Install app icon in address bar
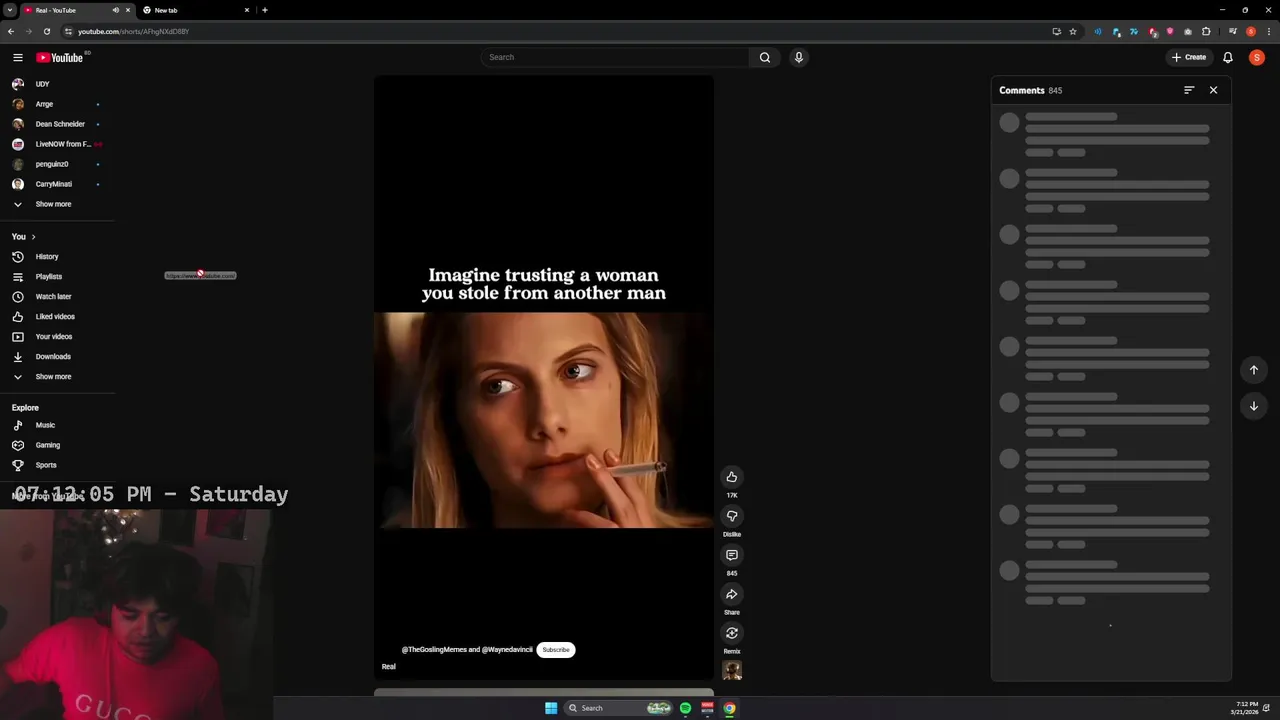 [1056, 31]
